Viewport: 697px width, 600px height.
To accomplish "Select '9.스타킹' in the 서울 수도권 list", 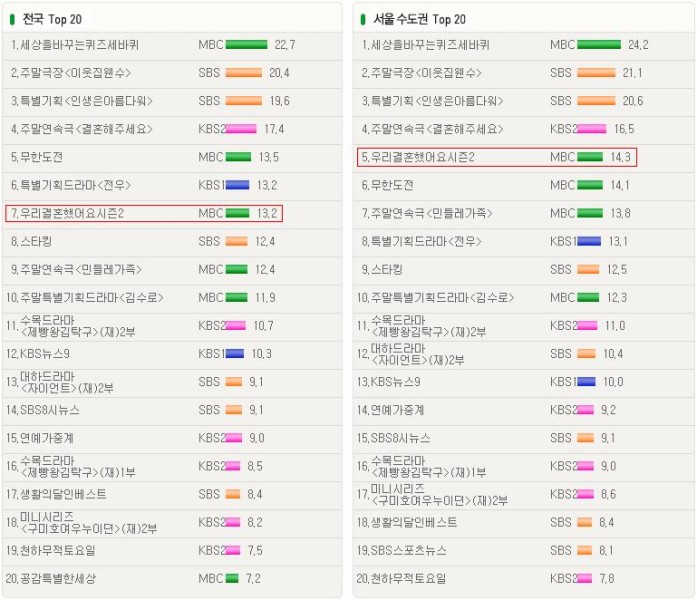I will tap(382, 269).
